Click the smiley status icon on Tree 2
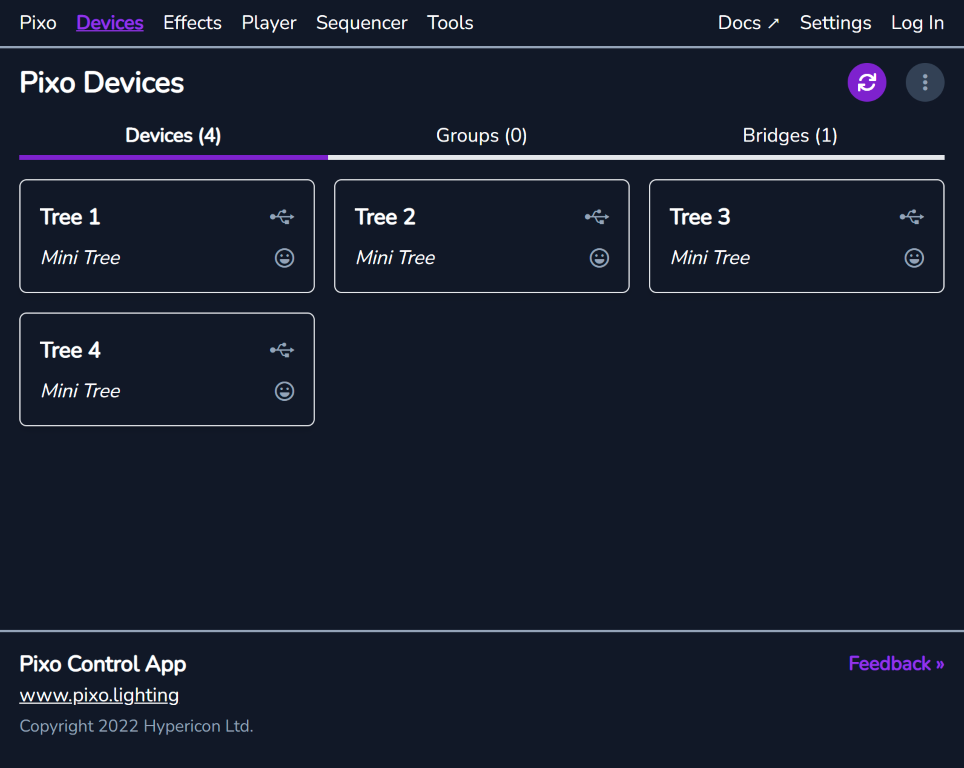The image size is (964, 768). pos(599,257)
